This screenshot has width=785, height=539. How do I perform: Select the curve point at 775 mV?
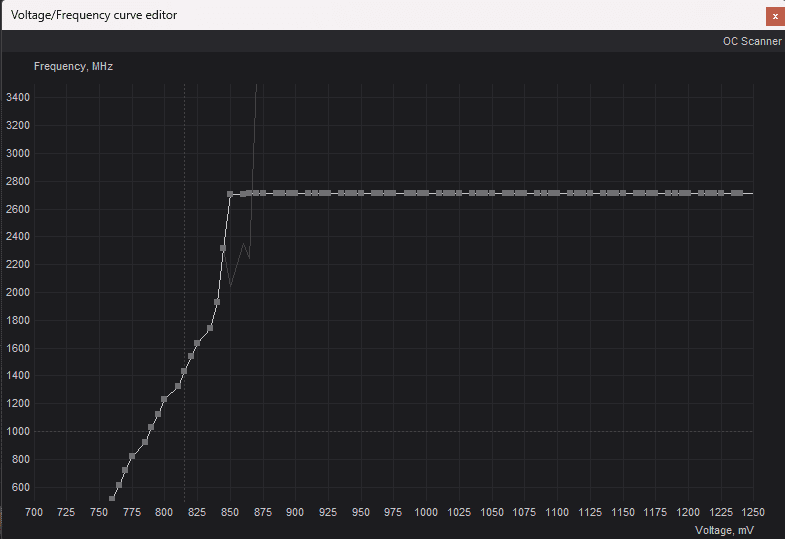pyautogui.click(x=132, y=456)
